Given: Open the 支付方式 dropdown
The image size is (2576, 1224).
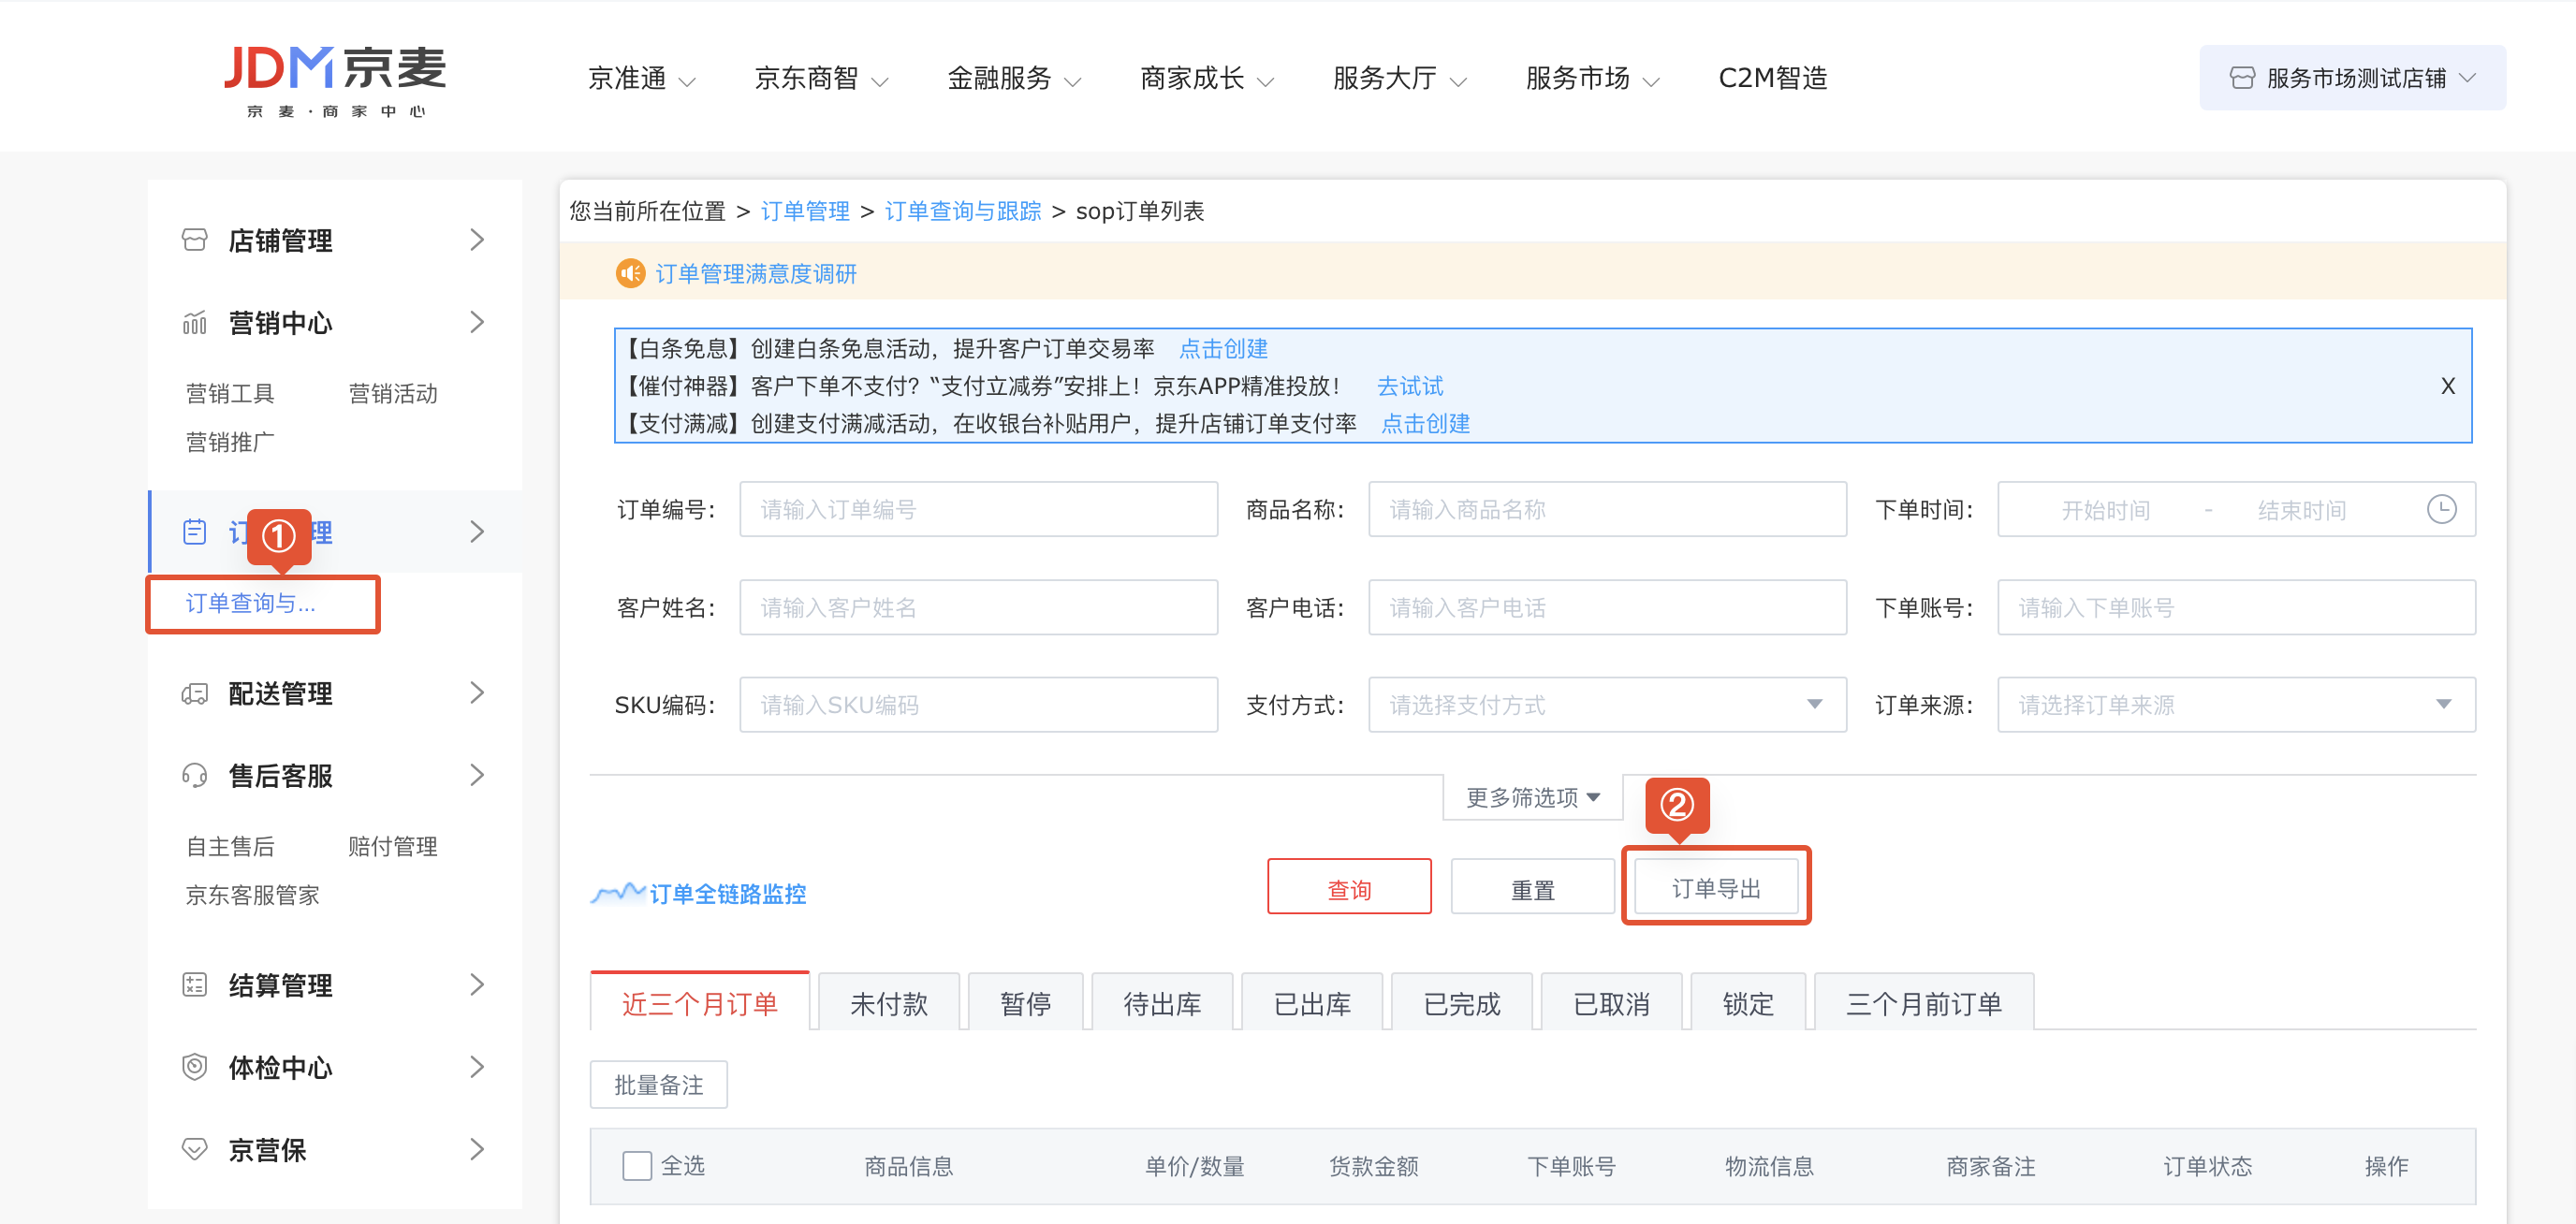Looking at the screenshot, I should 1607,705.
